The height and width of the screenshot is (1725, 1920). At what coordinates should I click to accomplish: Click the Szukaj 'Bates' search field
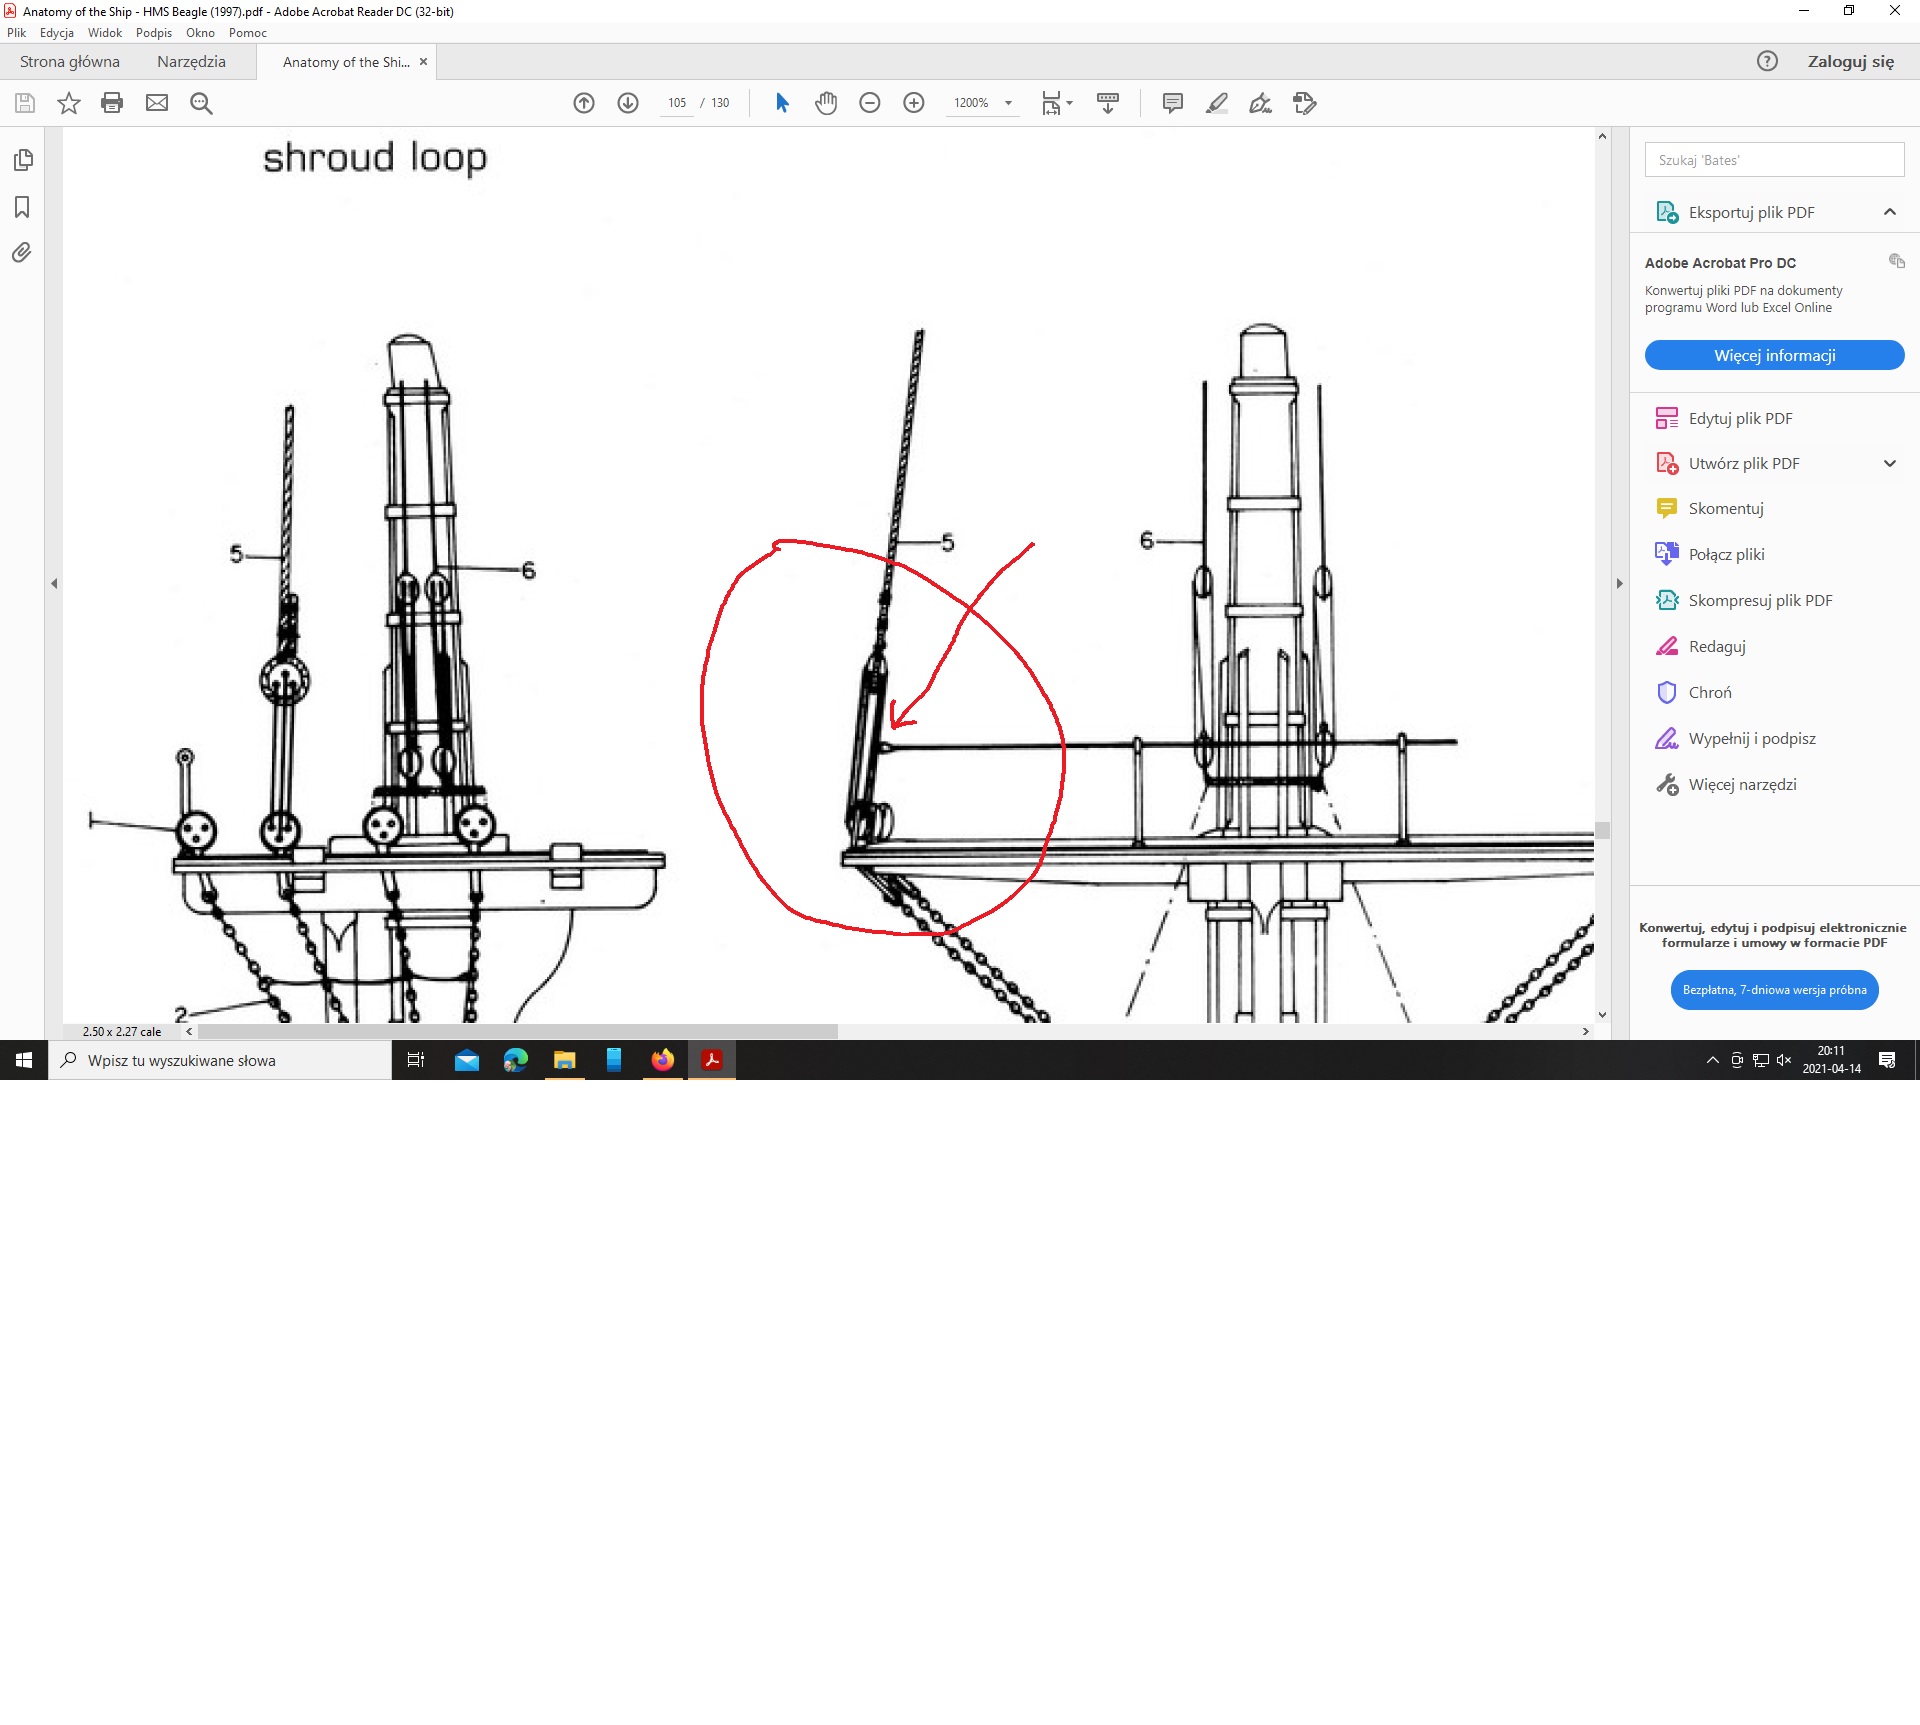1774,160
